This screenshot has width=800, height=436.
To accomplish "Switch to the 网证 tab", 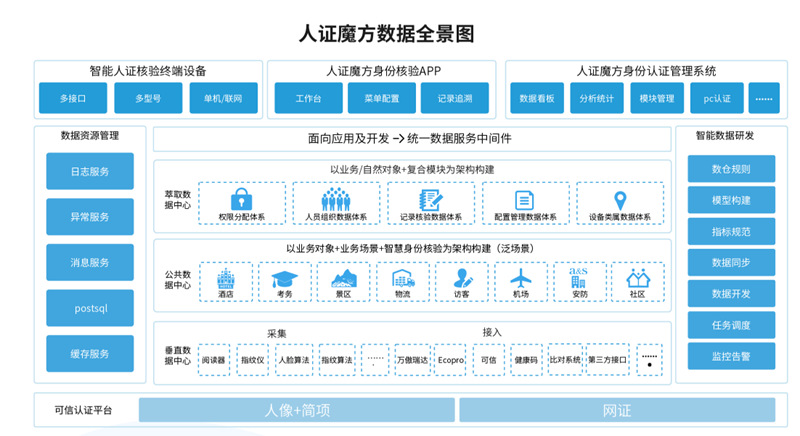I will click(x=617, y=410).
